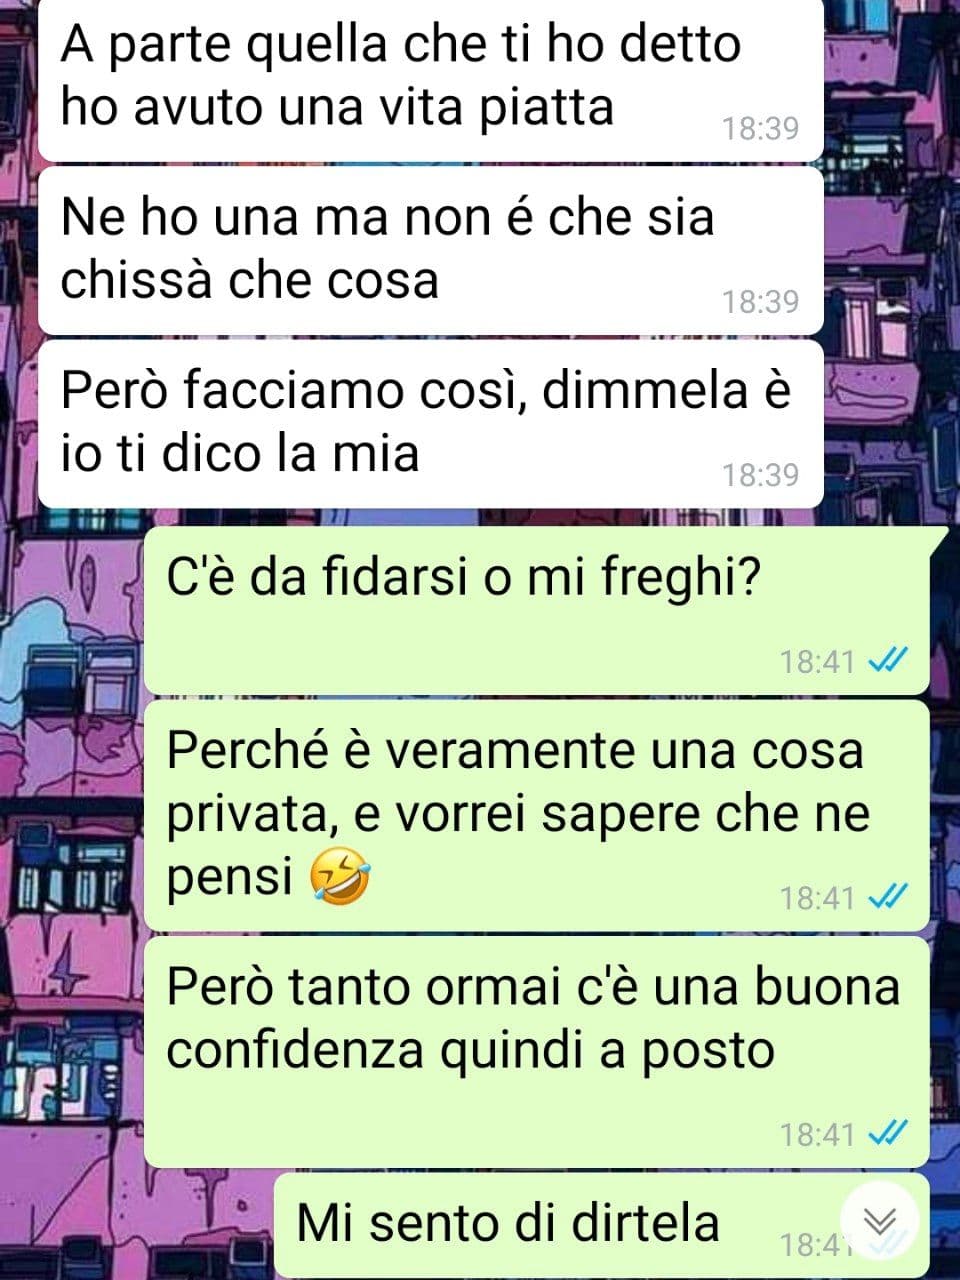
Task: Tap 18:41 timestamp on "C'è da fidarsi" message
Action: point(818,661)
